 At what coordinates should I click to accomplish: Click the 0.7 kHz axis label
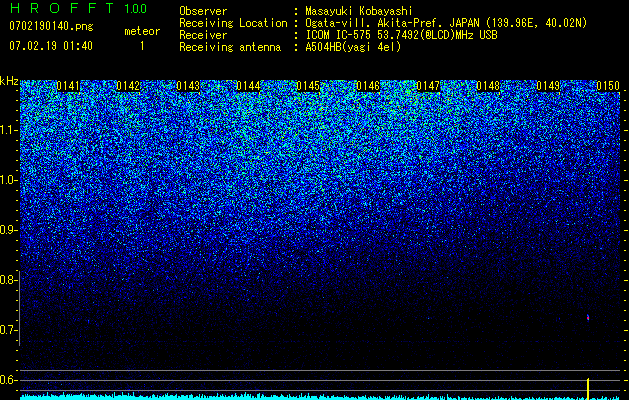point(8,330)
